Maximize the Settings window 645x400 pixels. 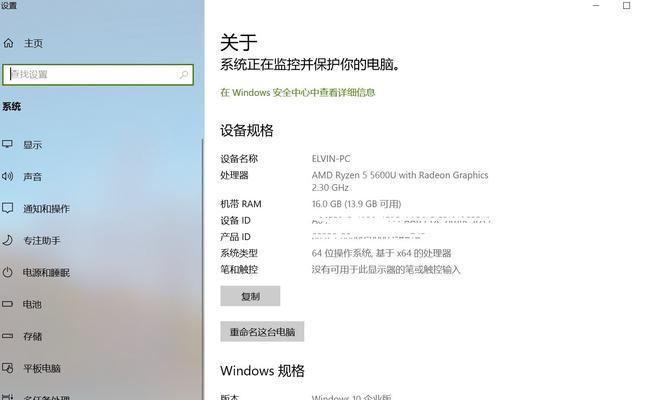626,5
